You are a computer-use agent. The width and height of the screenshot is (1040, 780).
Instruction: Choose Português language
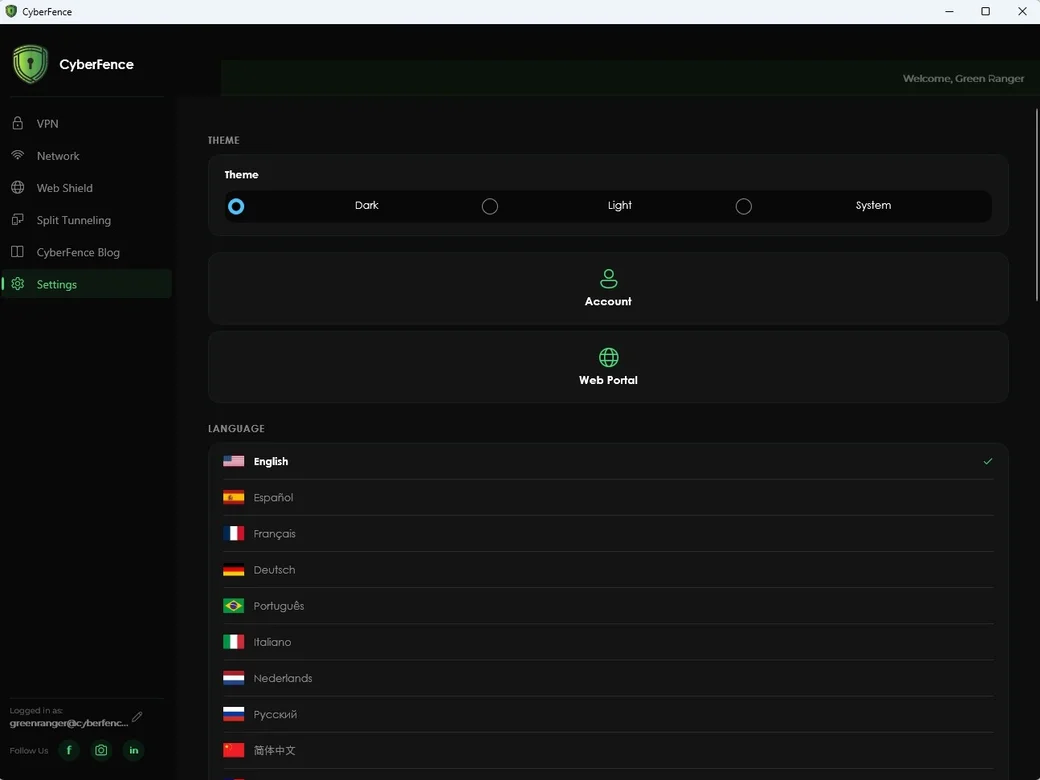pos(608,606)
